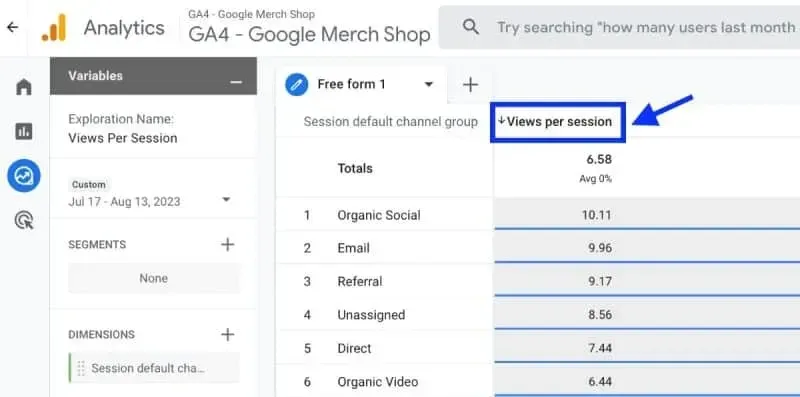Click the Jul 17 - Aug 13, 2023 date range
This screenshot has width=800, height=397.
(x=124, y=202)
